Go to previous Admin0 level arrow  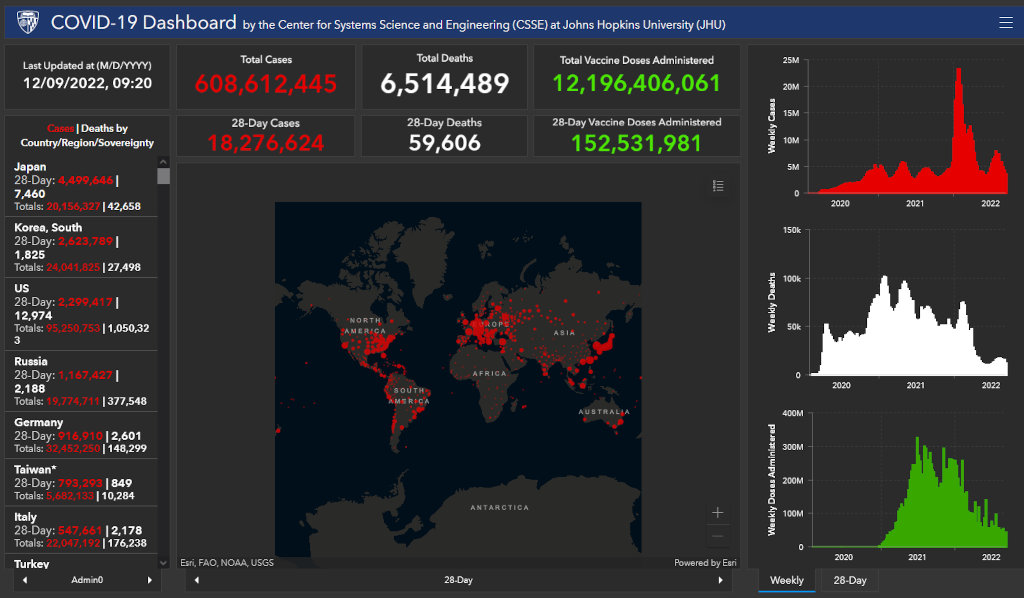pos(25,580)
